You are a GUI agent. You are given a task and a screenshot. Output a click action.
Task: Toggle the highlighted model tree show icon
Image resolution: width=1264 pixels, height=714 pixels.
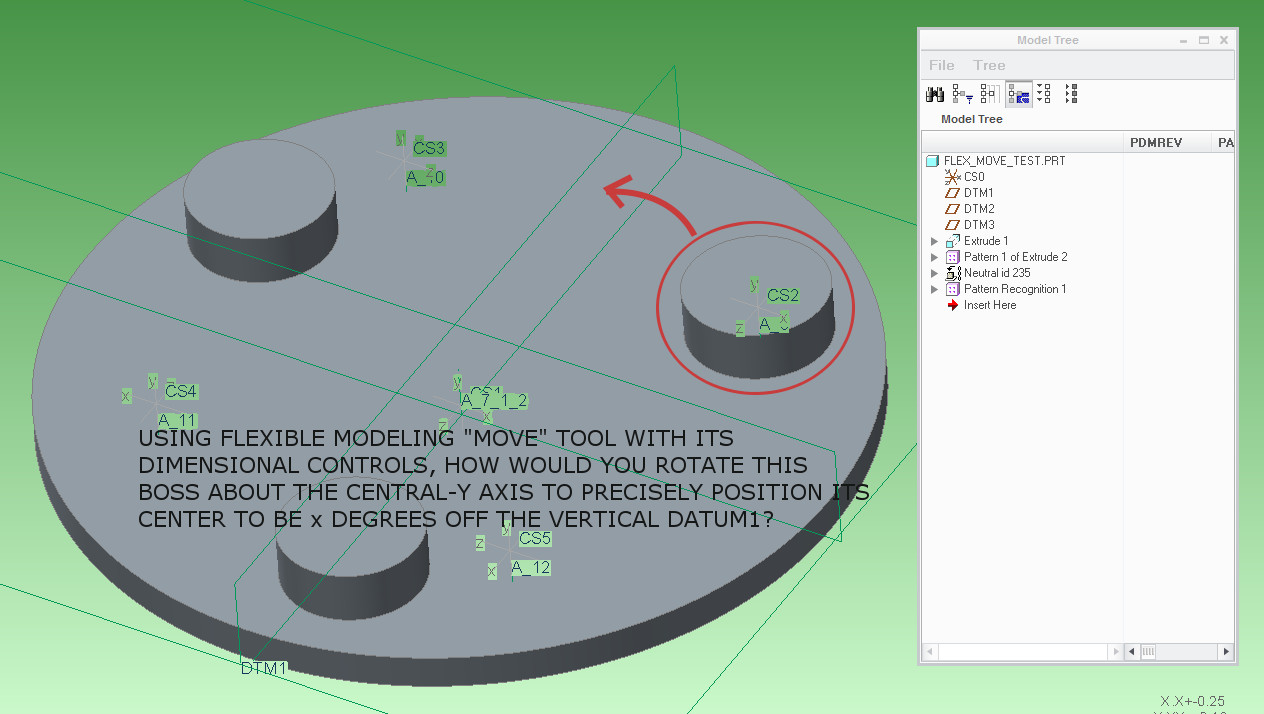1019,94
